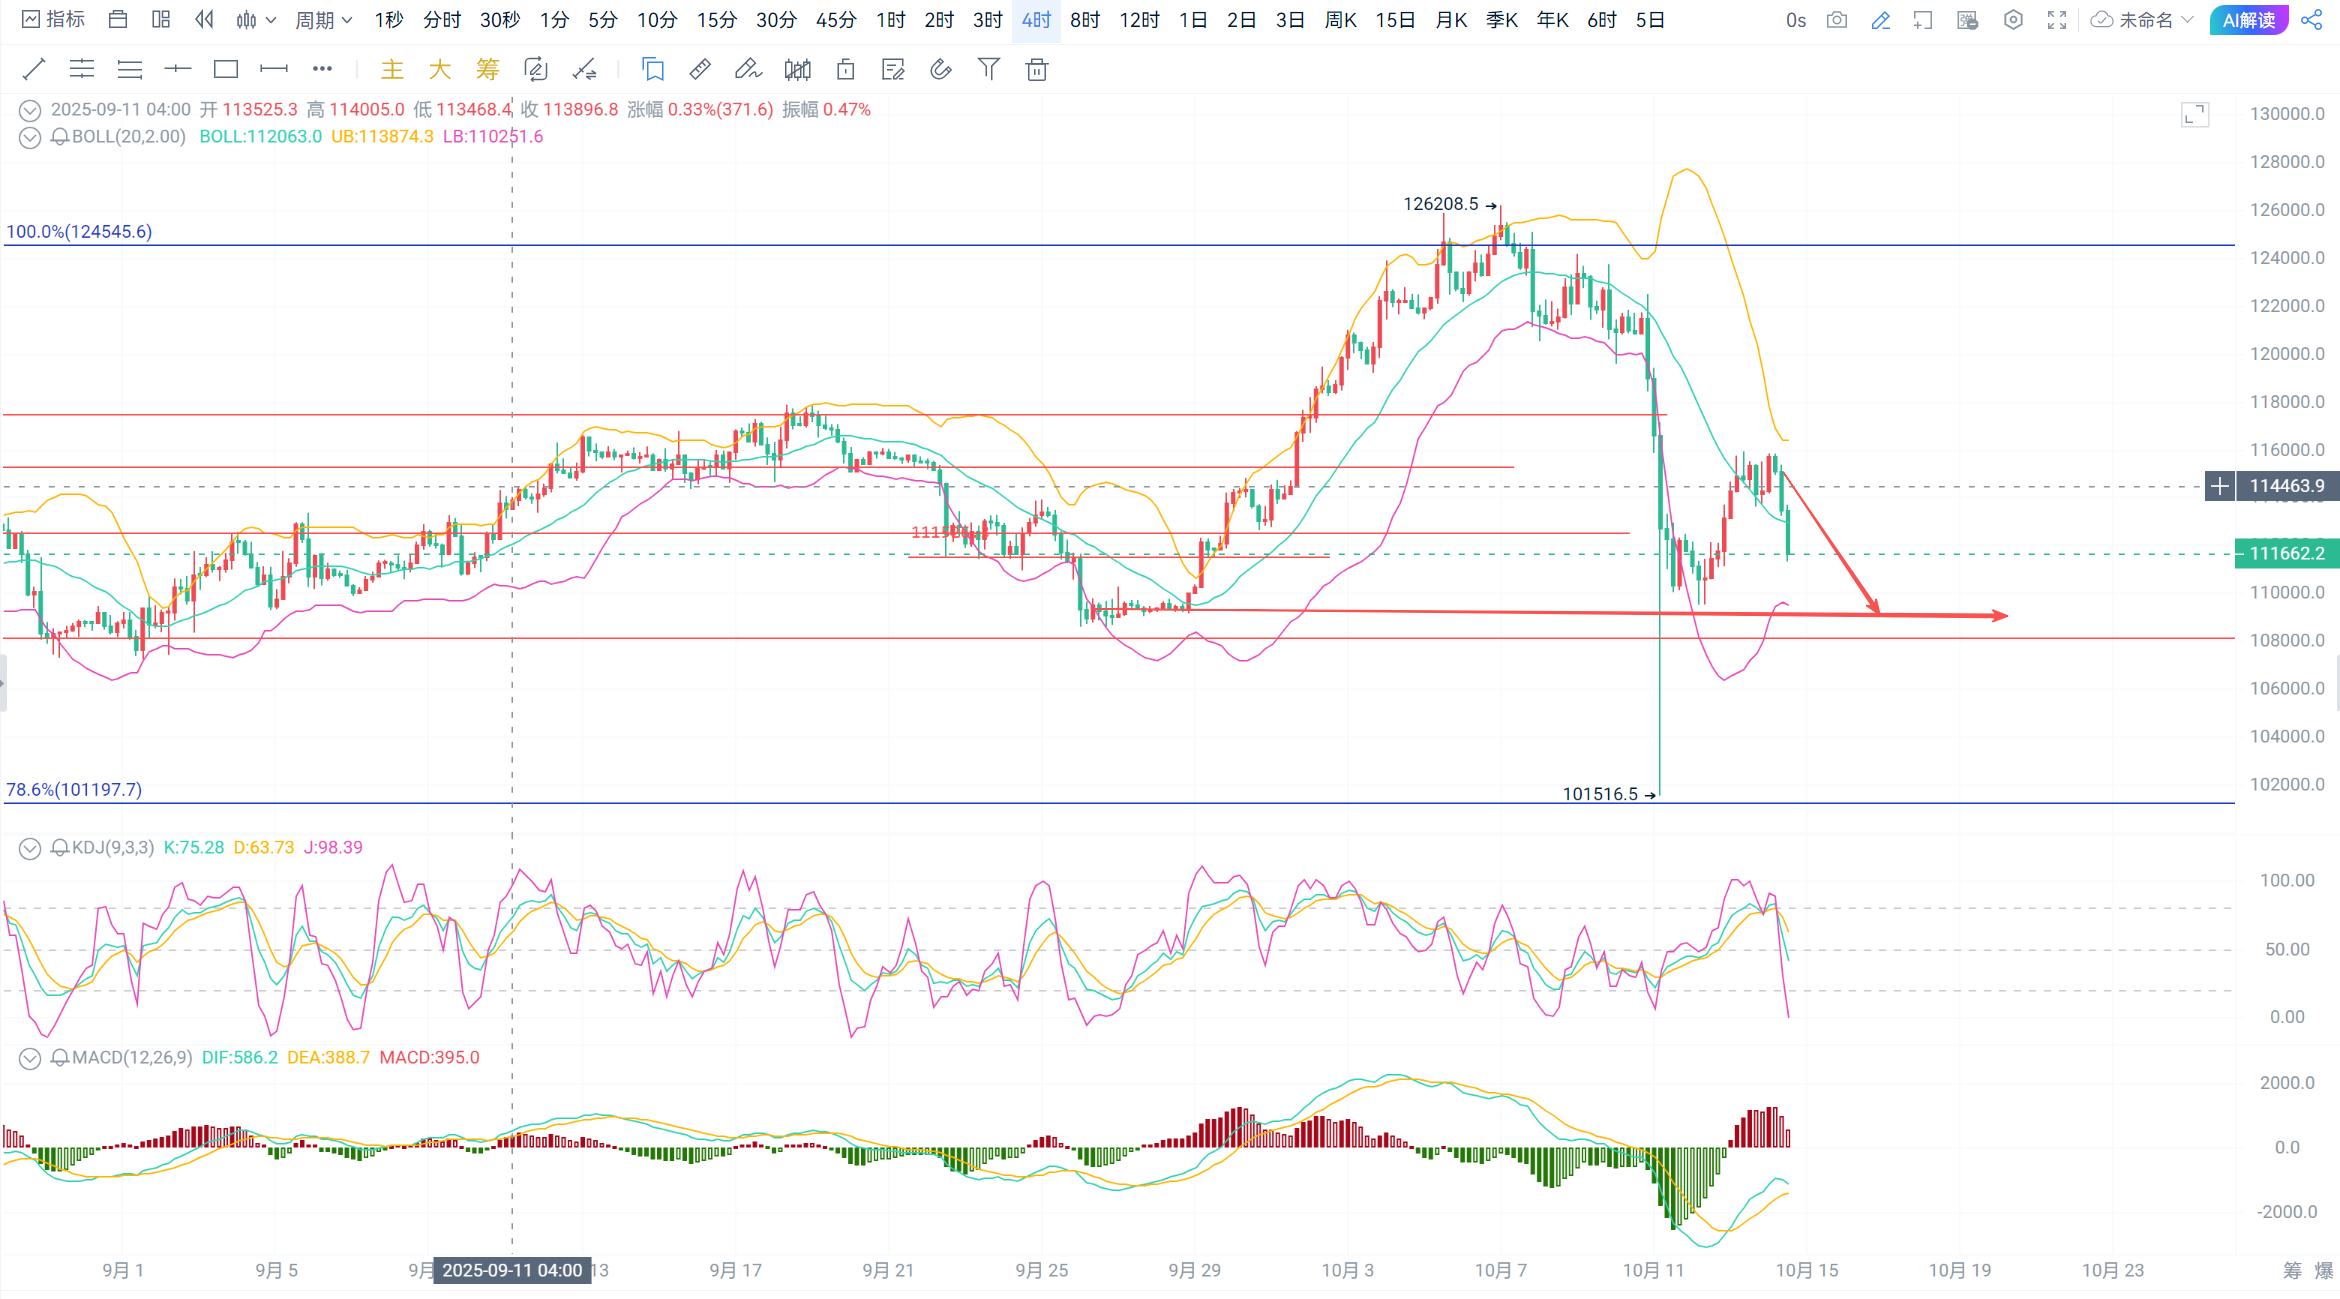This screenshot has height=1299, width=2340.
Task: Toggle the BOLL indicator alert bell
Action: point(60,137)
